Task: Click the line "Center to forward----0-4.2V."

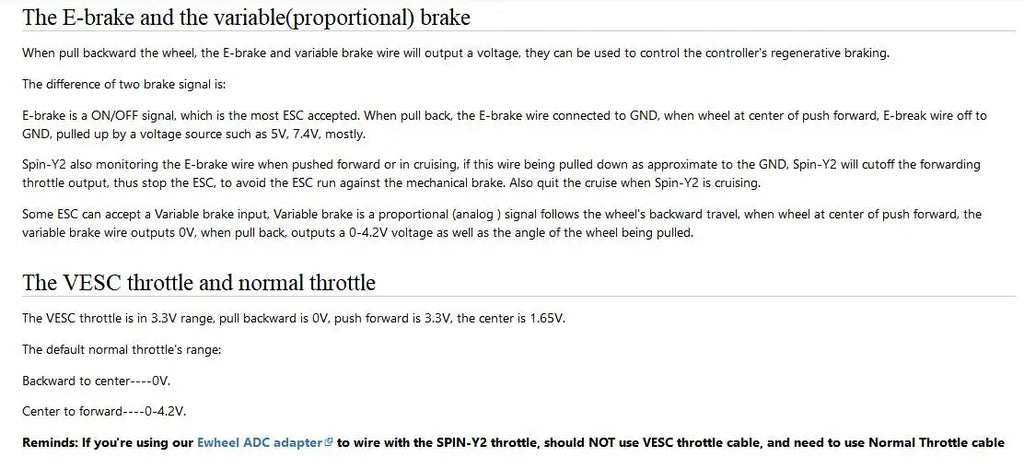Action: [104, 412]
